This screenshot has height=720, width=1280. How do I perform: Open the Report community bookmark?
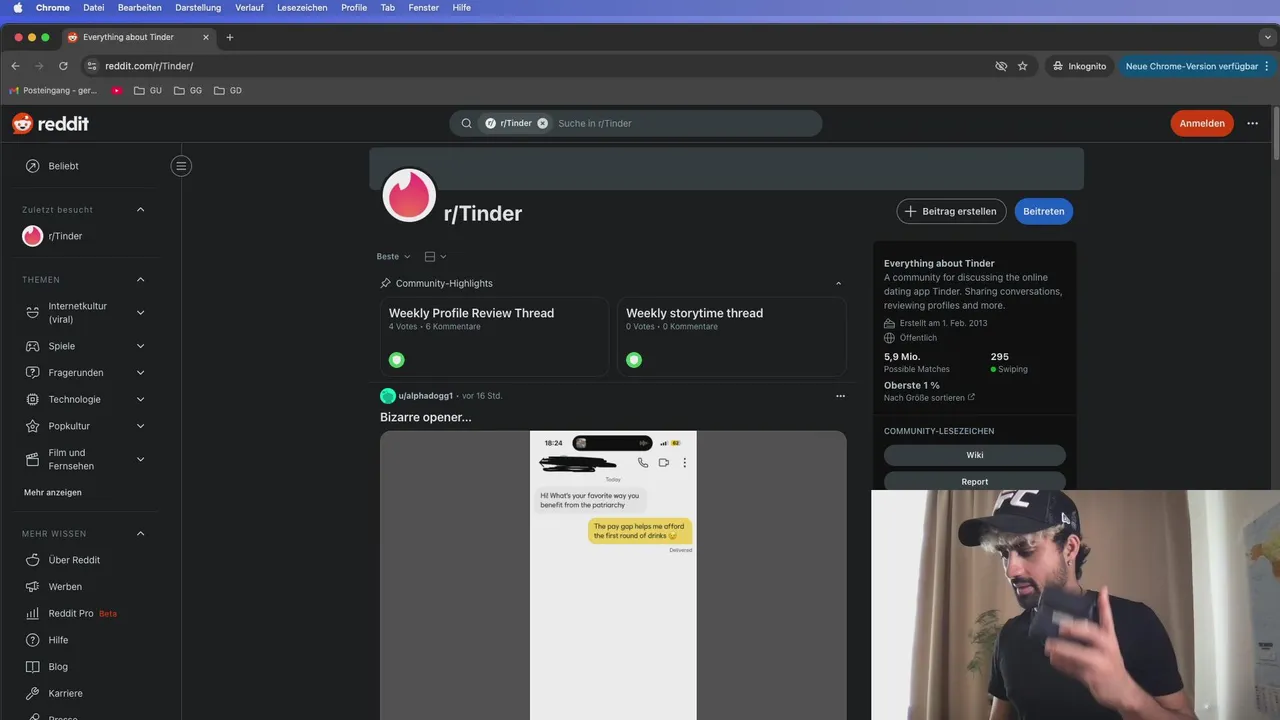[x=975, y=481]
